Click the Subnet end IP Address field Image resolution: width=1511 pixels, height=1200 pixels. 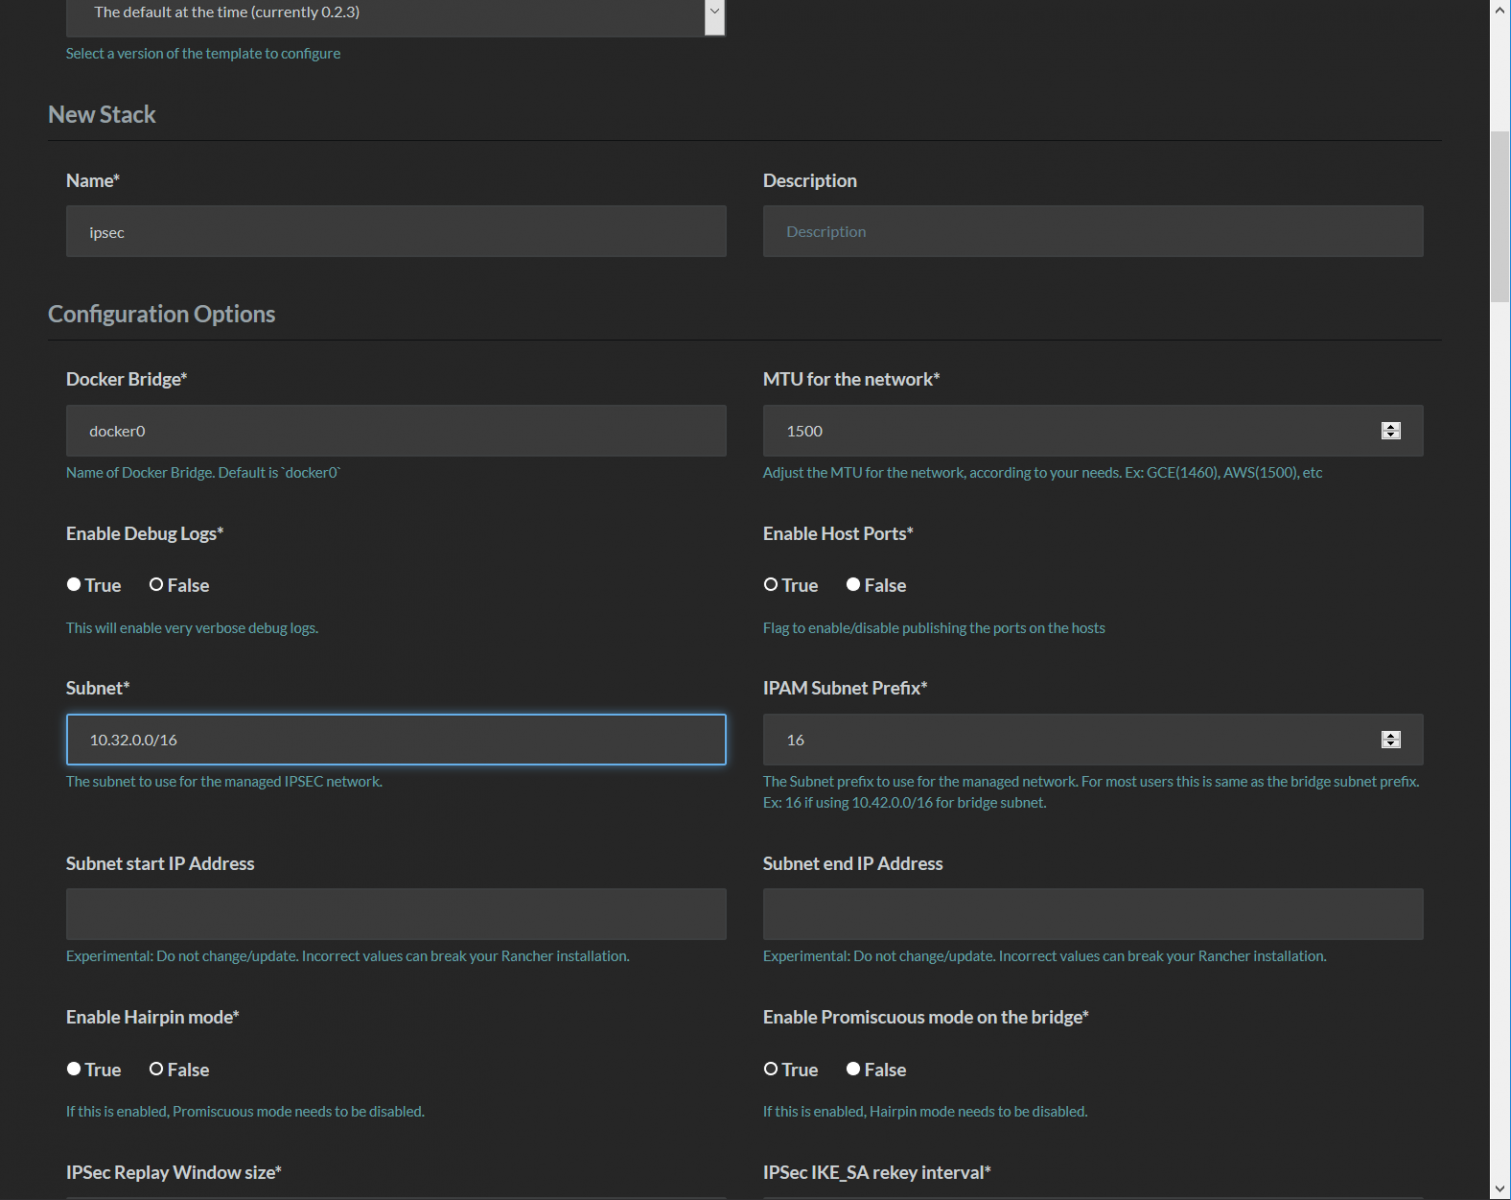[1092, 914]
